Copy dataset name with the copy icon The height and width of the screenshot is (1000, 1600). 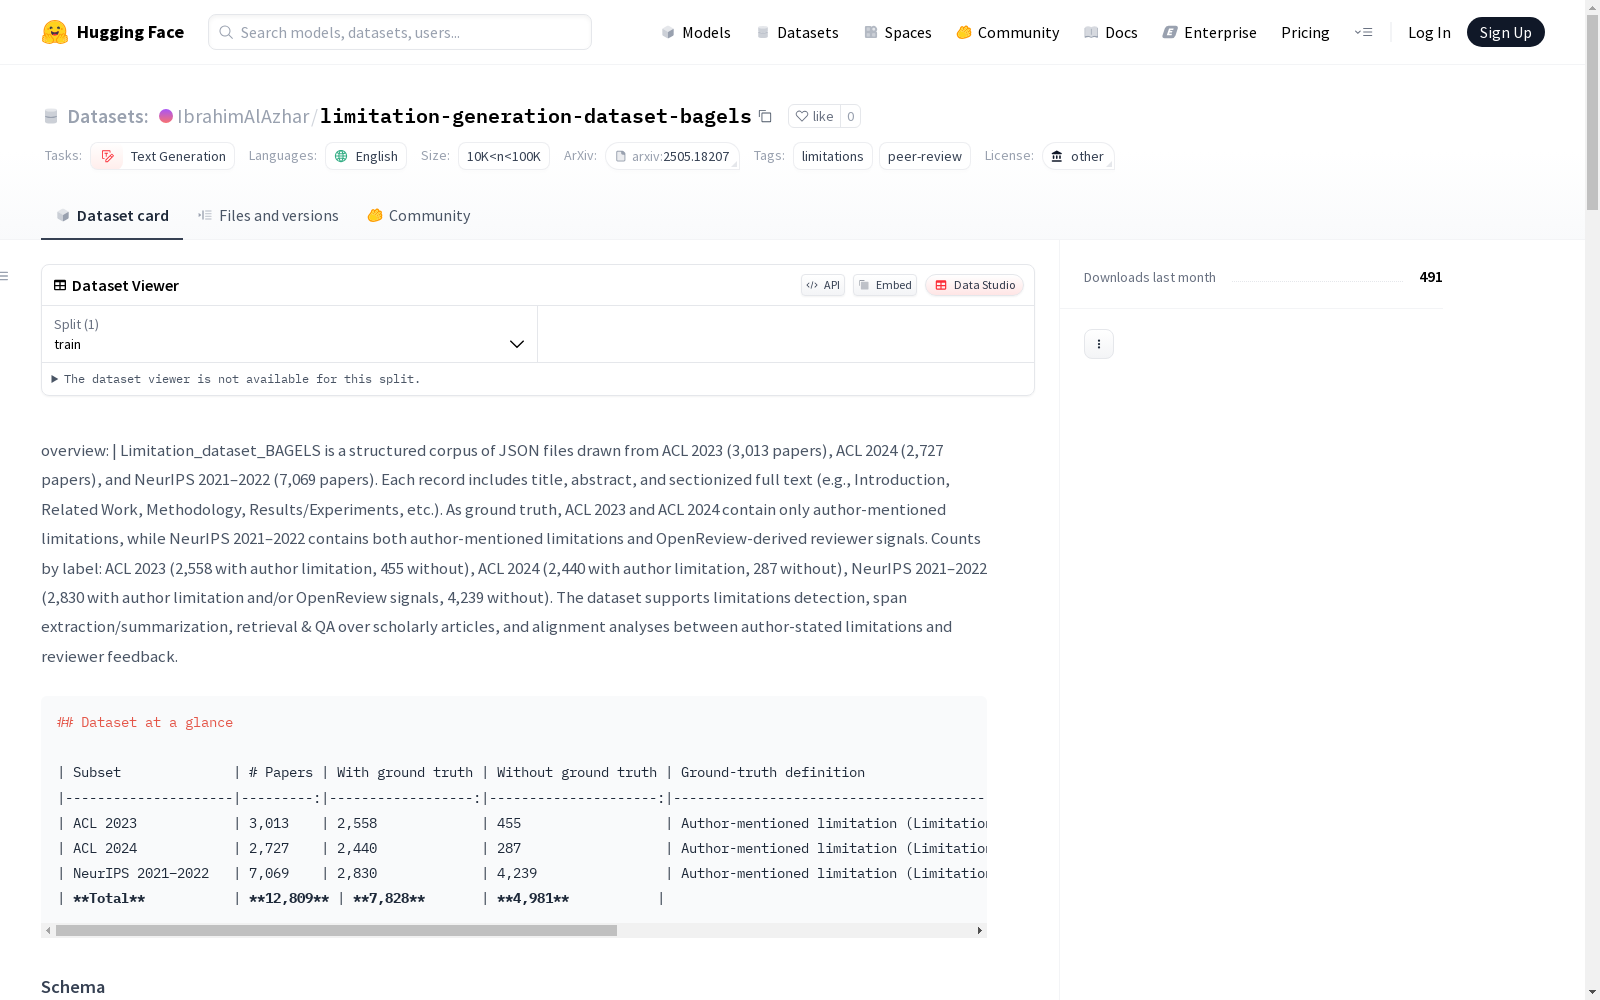765,116
